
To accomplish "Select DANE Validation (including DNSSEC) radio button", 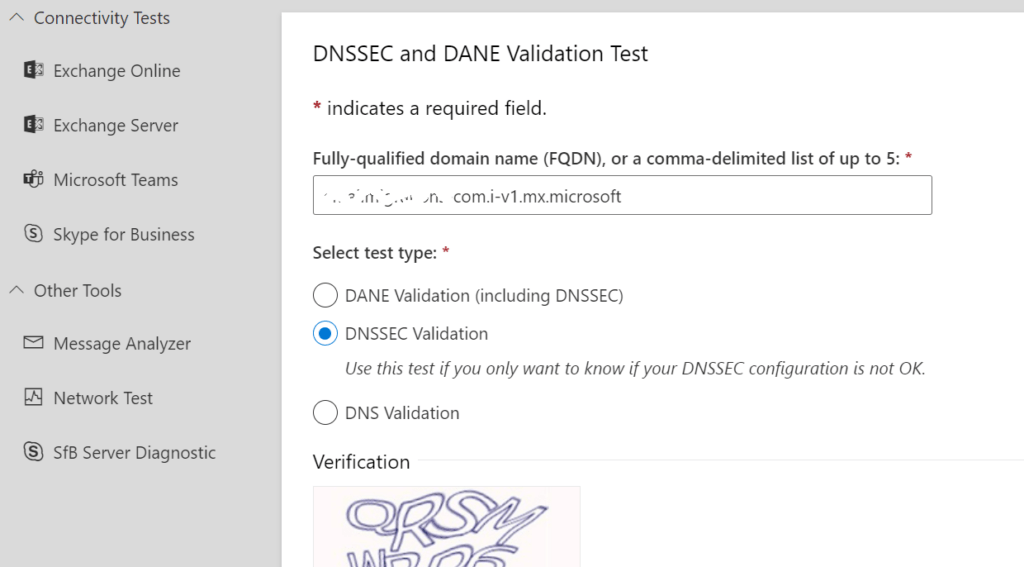I will 325,295.
